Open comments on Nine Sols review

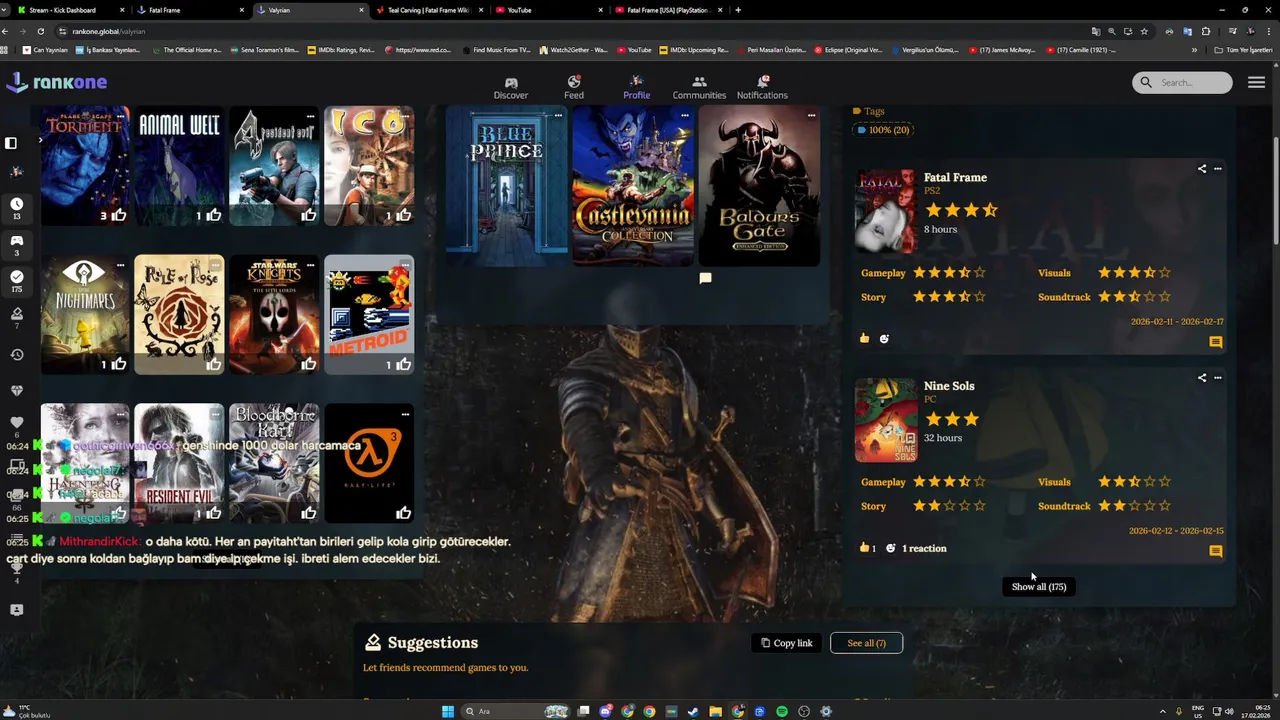click(x=1216, y=551)
